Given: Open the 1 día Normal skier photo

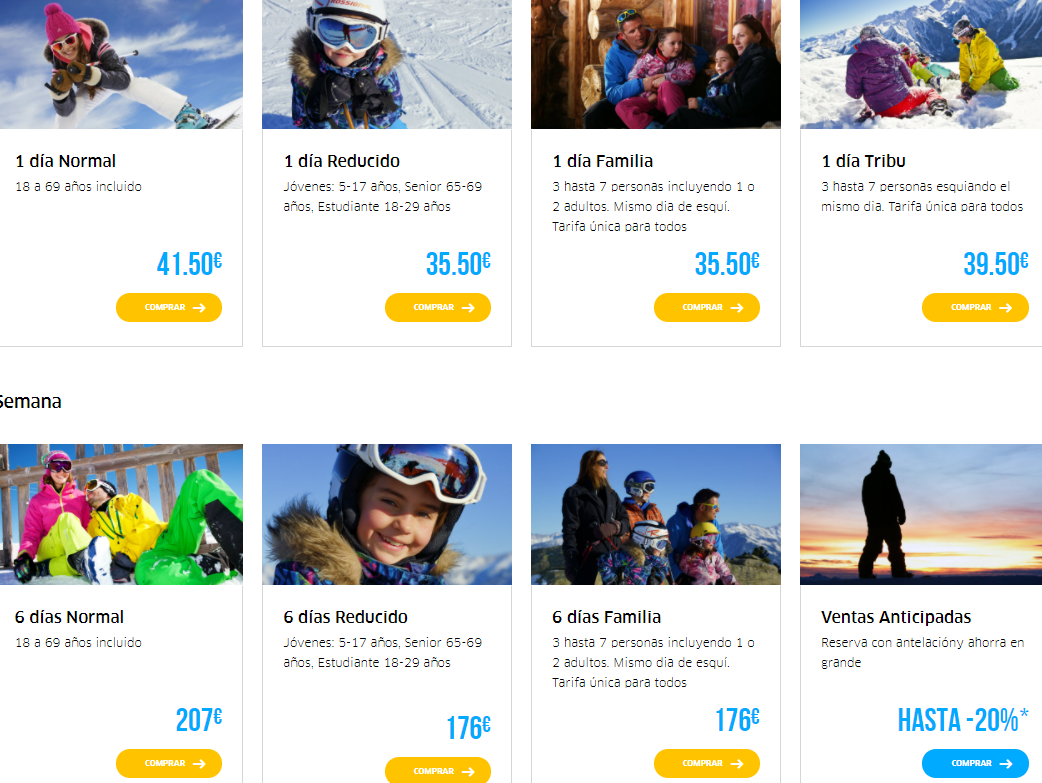Looking at the screenshot, I should [x=120, y=64].
